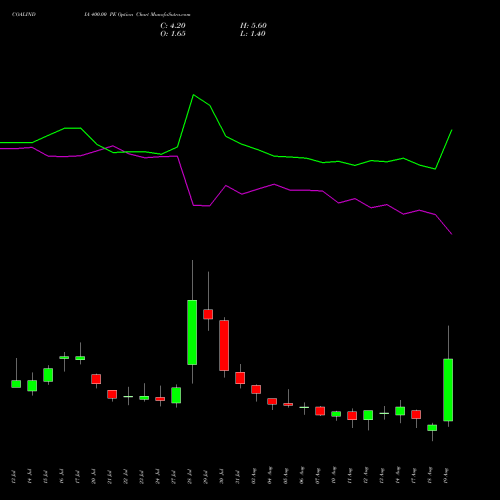Click the '07 Aug' date label
The width and height of the screenshot is (500, 500).
(318, 476)
